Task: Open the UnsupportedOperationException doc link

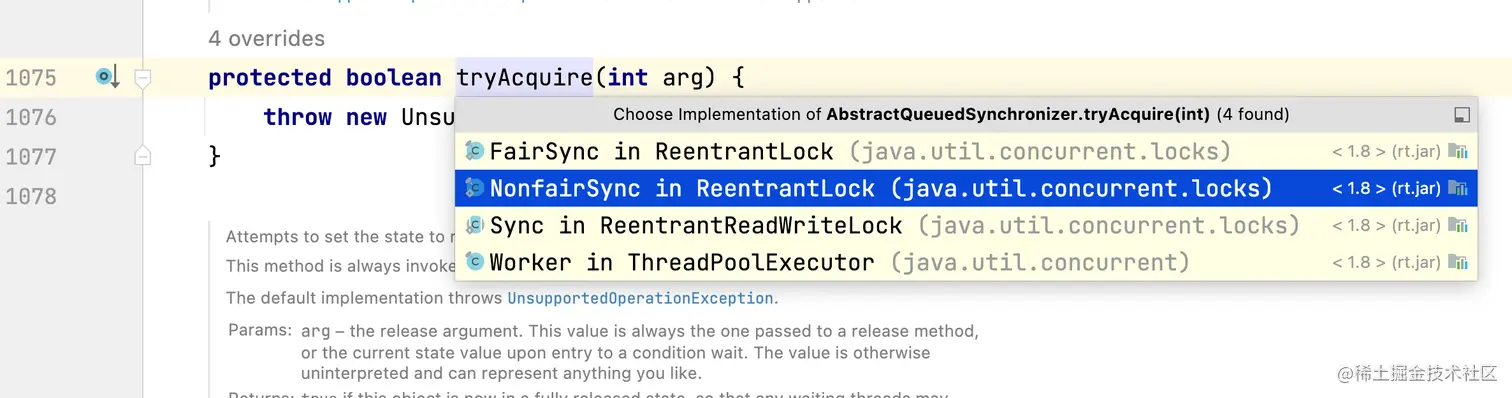Action: pos(641,298)
